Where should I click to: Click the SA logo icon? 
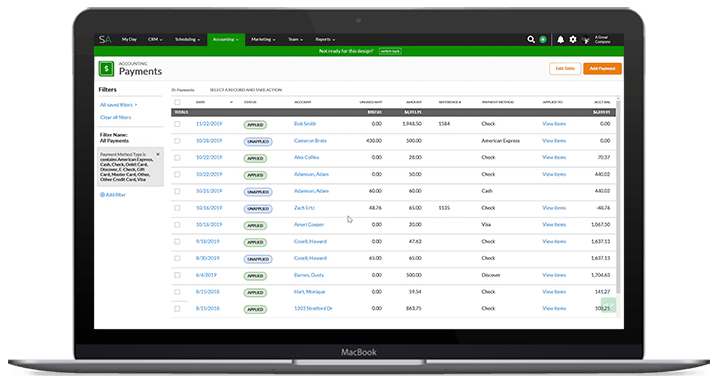click(105, 39)
